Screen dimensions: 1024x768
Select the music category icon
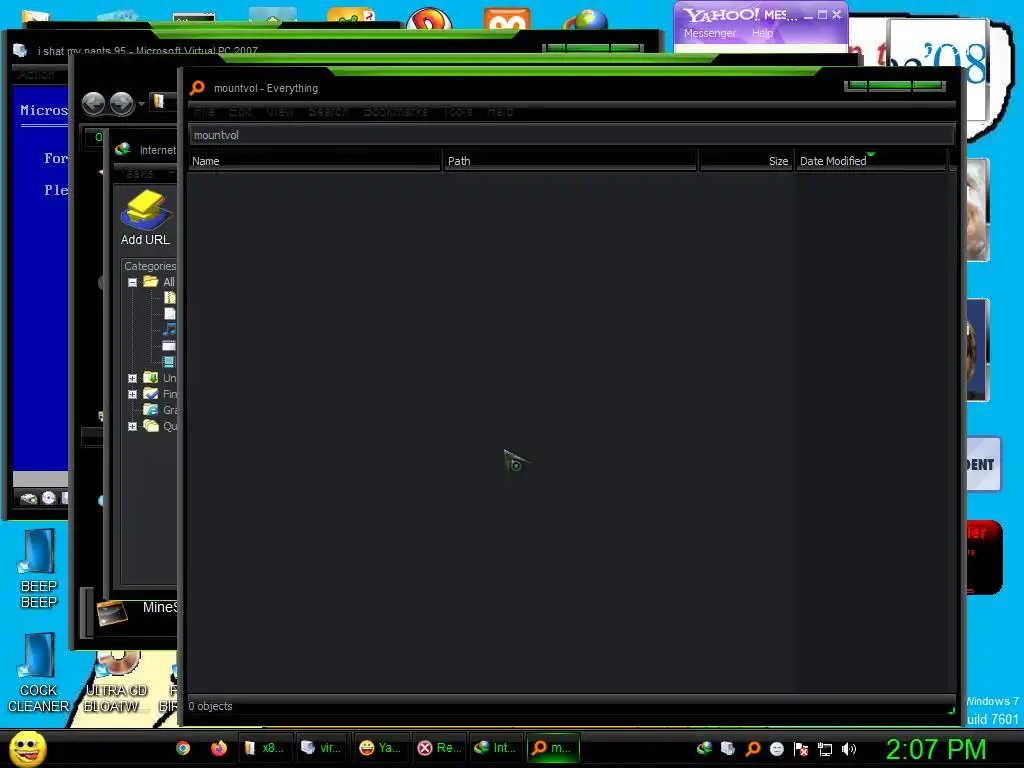pos(170,329)
